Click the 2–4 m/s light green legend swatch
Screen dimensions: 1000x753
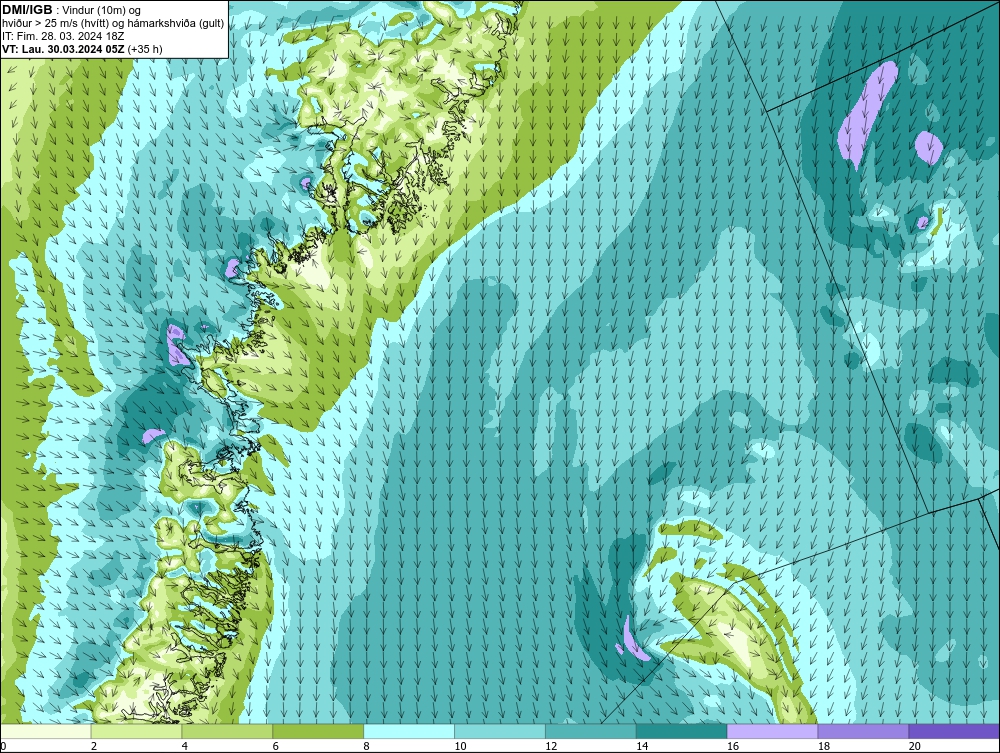click(136, 731)
